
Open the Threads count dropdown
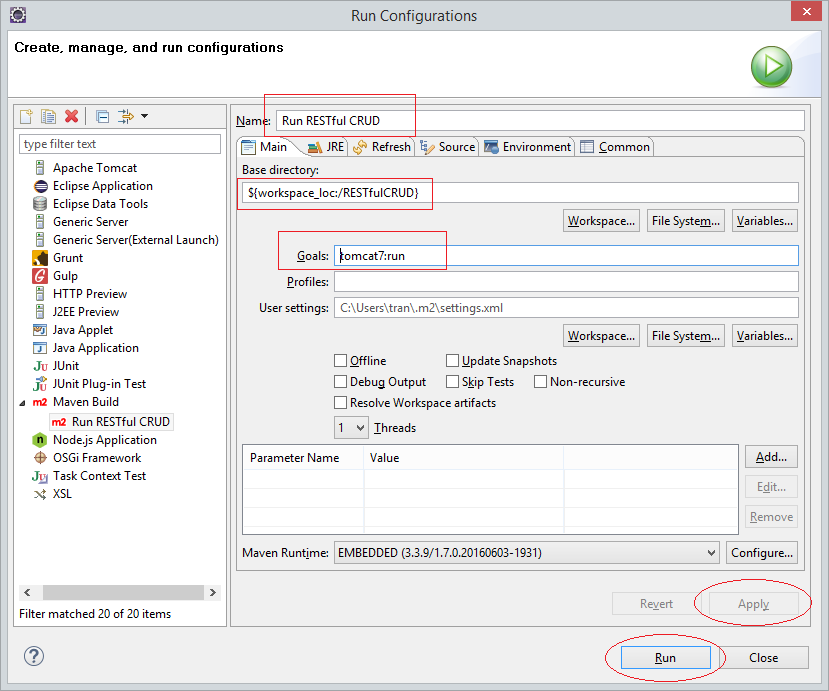click(x=351, y=428)
